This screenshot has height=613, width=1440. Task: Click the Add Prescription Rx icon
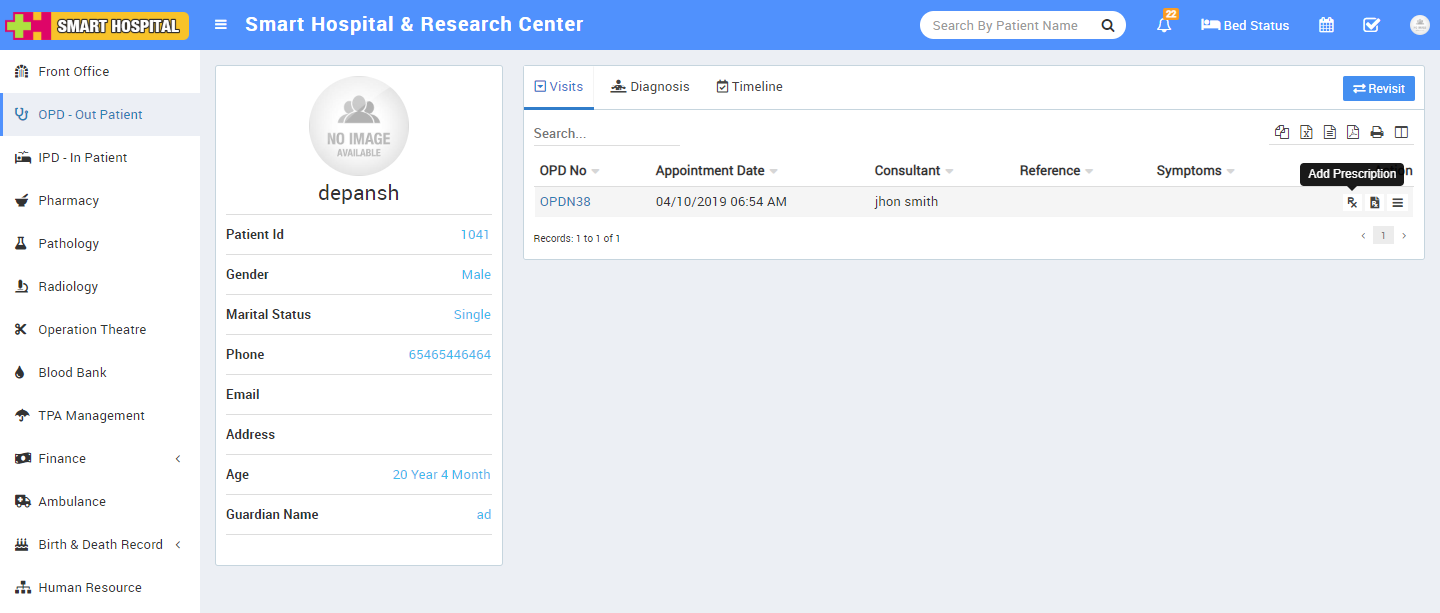pyautogui.click(x=1352, y=203)
